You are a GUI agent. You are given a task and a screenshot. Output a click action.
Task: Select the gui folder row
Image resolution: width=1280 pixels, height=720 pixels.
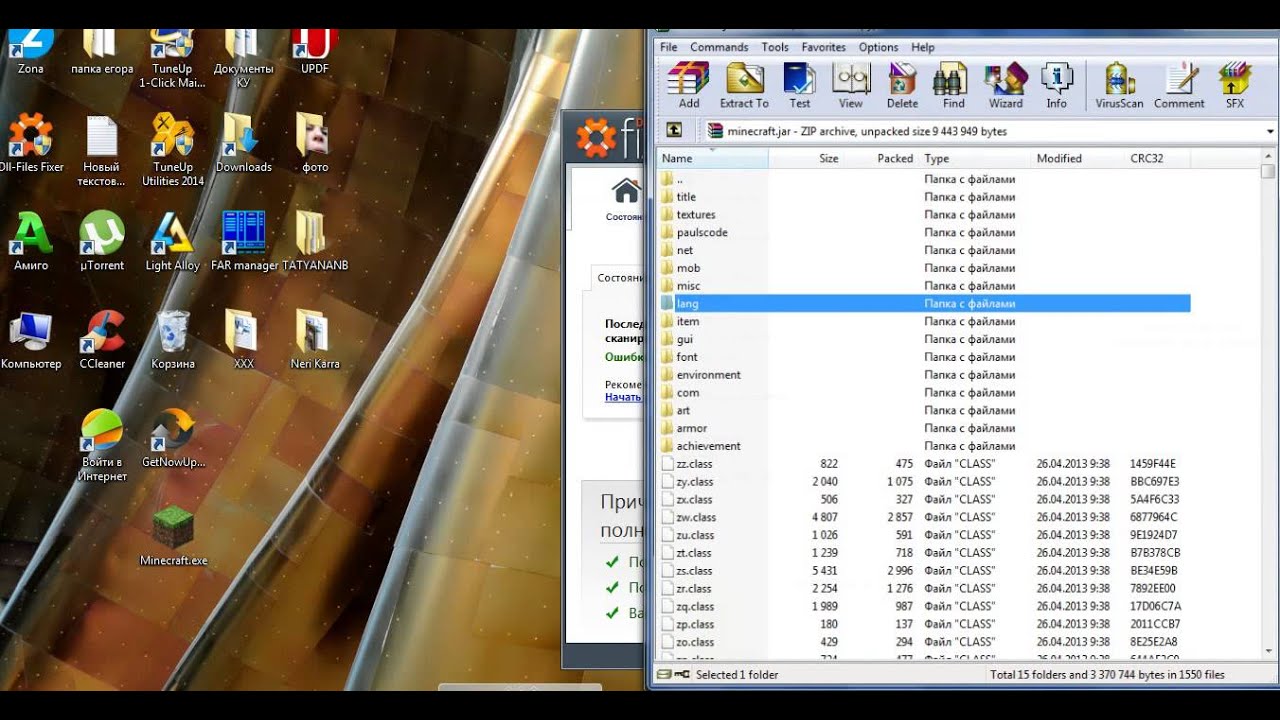(924, 339)
